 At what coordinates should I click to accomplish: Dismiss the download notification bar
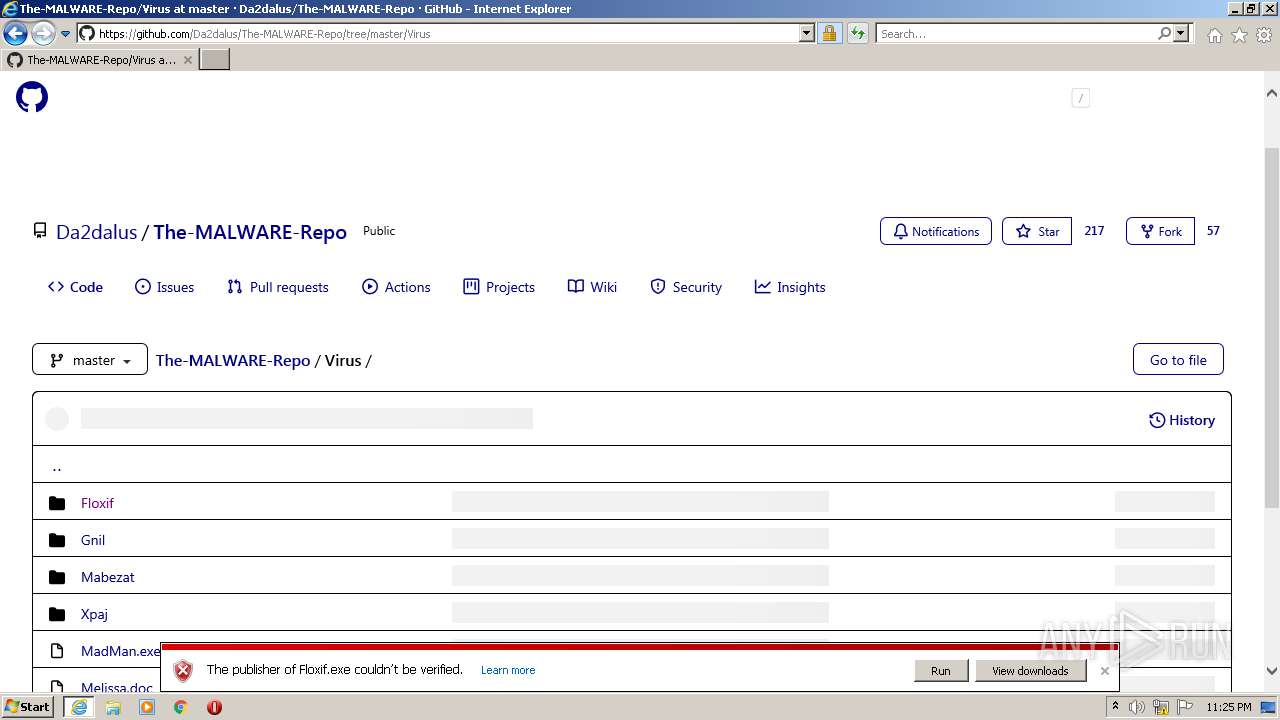1104,671
